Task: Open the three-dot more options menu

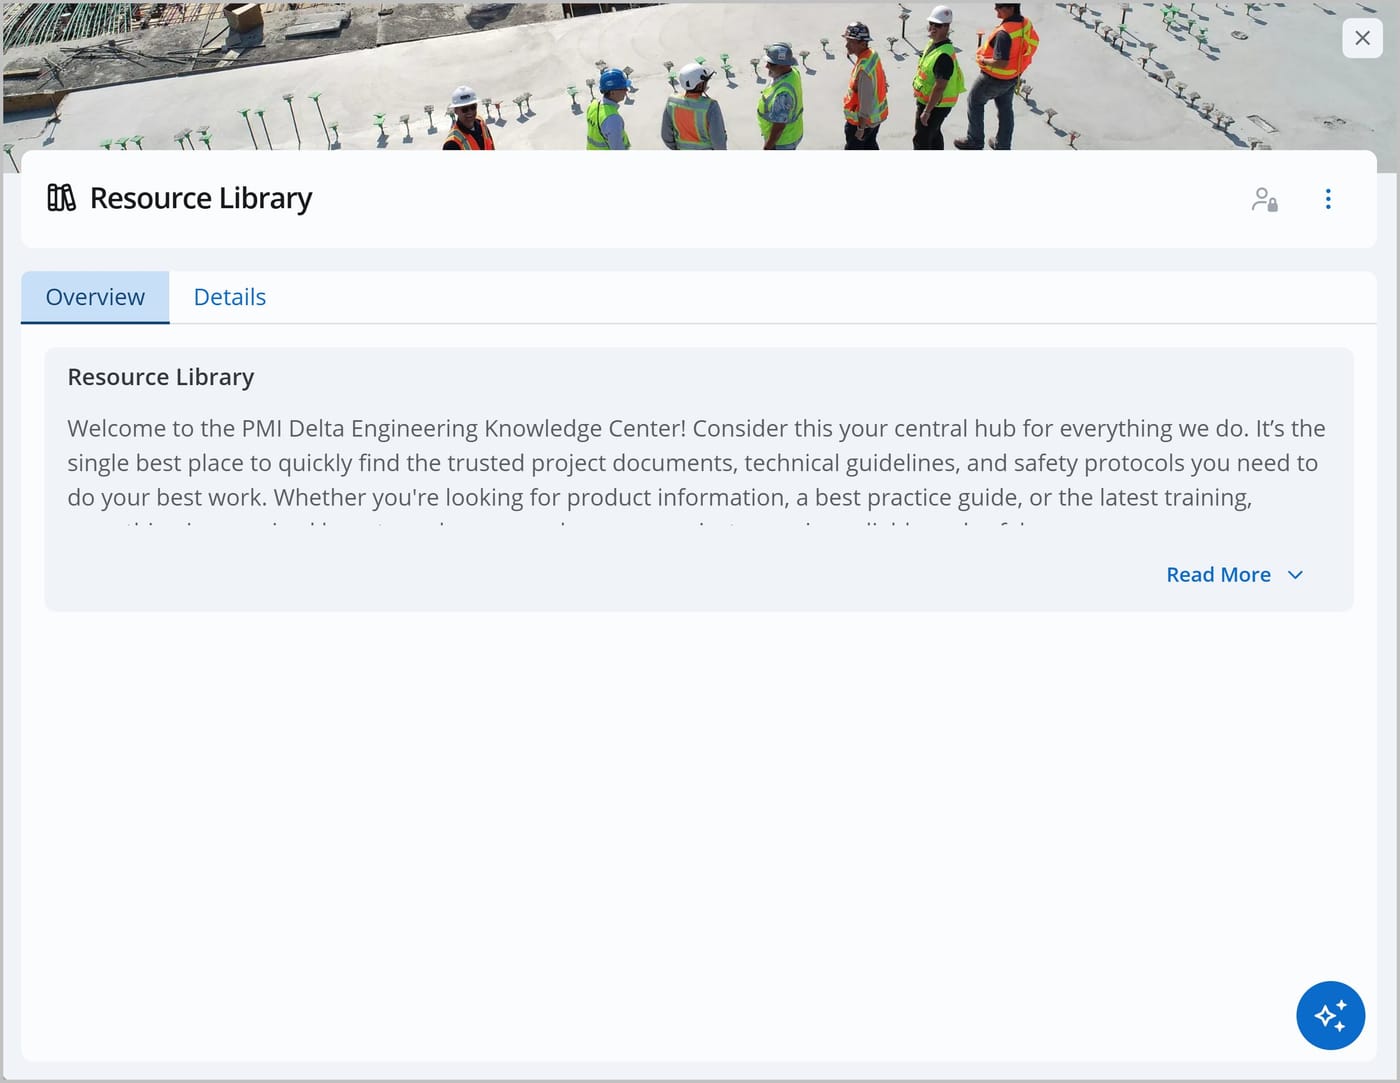Action: [x=1328, y=199]
